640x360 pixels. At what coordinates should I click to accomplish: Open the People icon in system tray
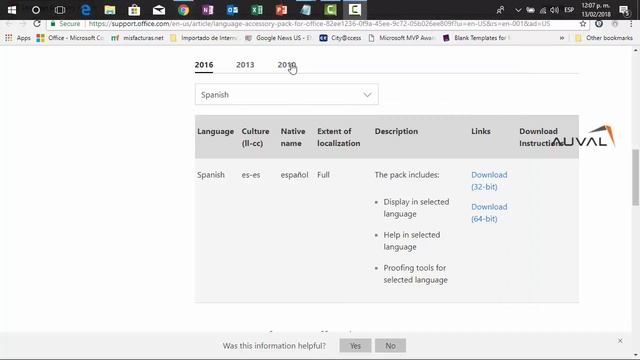tap(500, 10)
